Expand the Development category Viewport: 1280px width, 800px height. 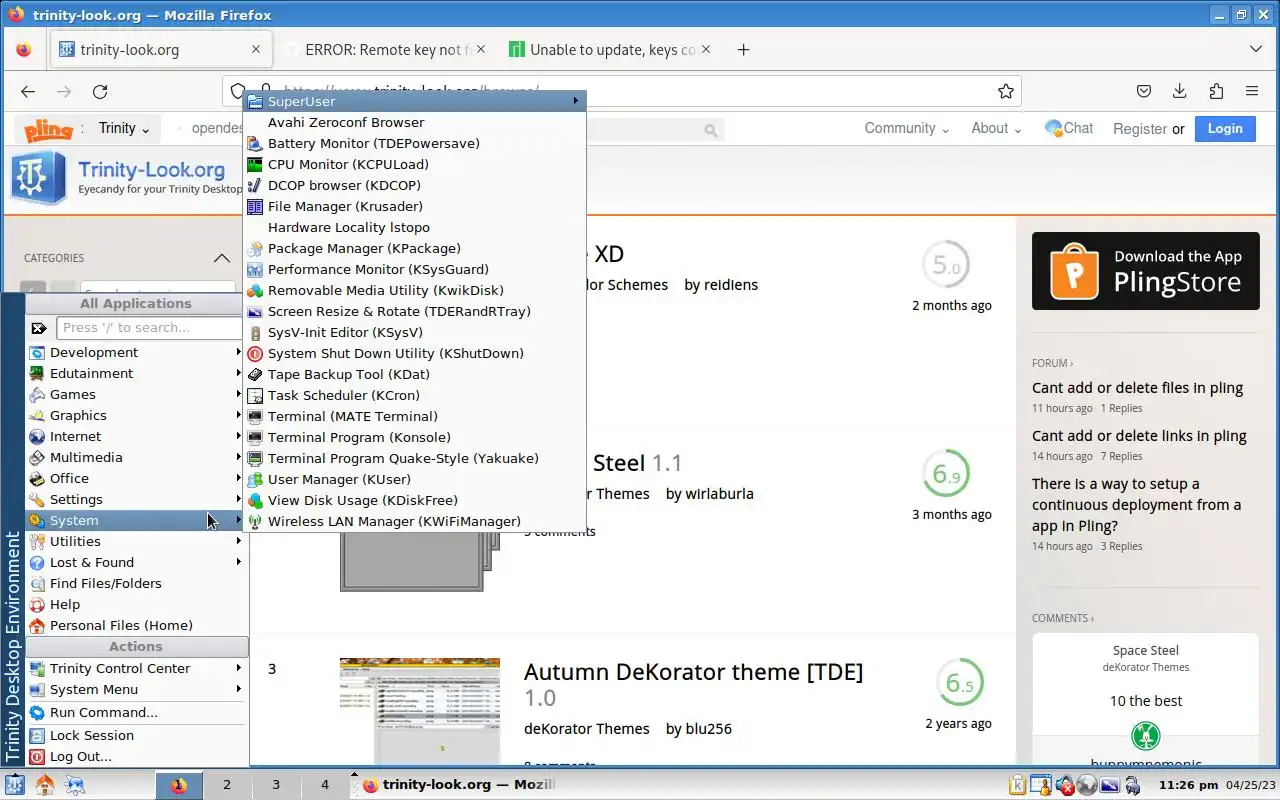coord(136,352)
